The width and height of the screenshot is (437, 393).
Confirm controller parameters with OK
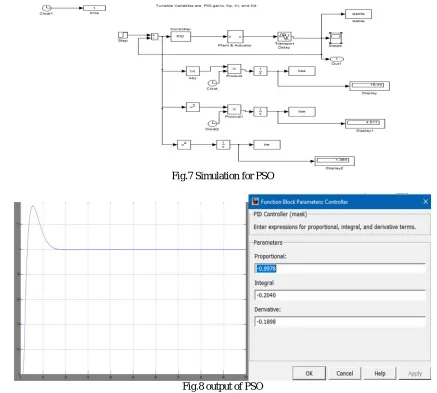tap(309, 373)
